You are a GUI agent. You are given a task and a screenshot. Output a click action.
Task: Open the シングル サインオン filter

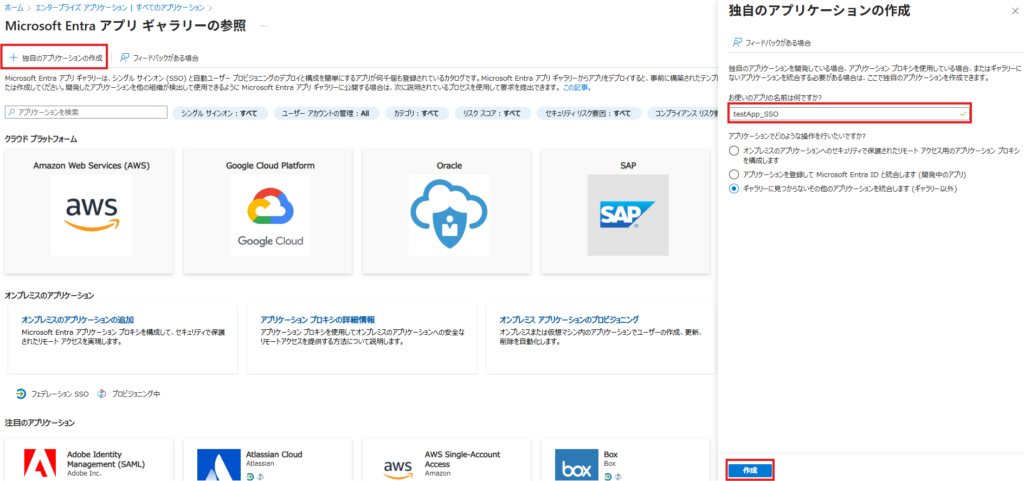[x=219, y=113]
